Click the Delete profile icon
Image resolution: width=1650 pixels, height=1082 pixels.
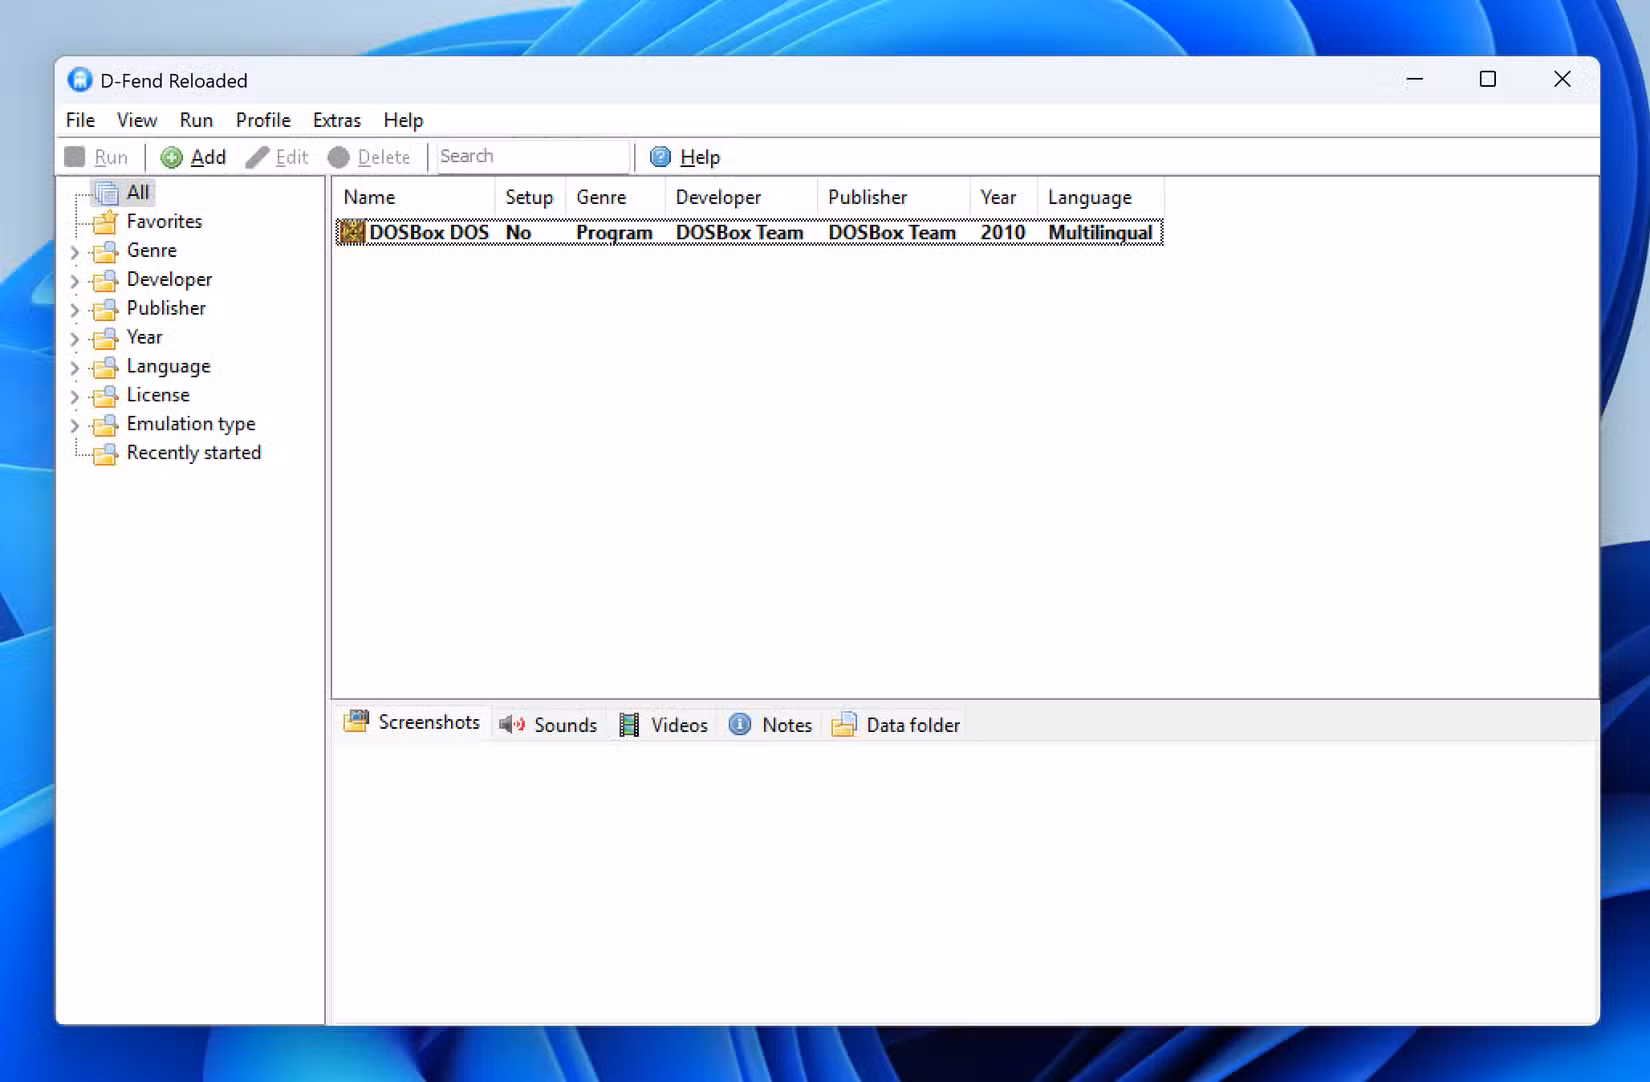tap(340, 157)
